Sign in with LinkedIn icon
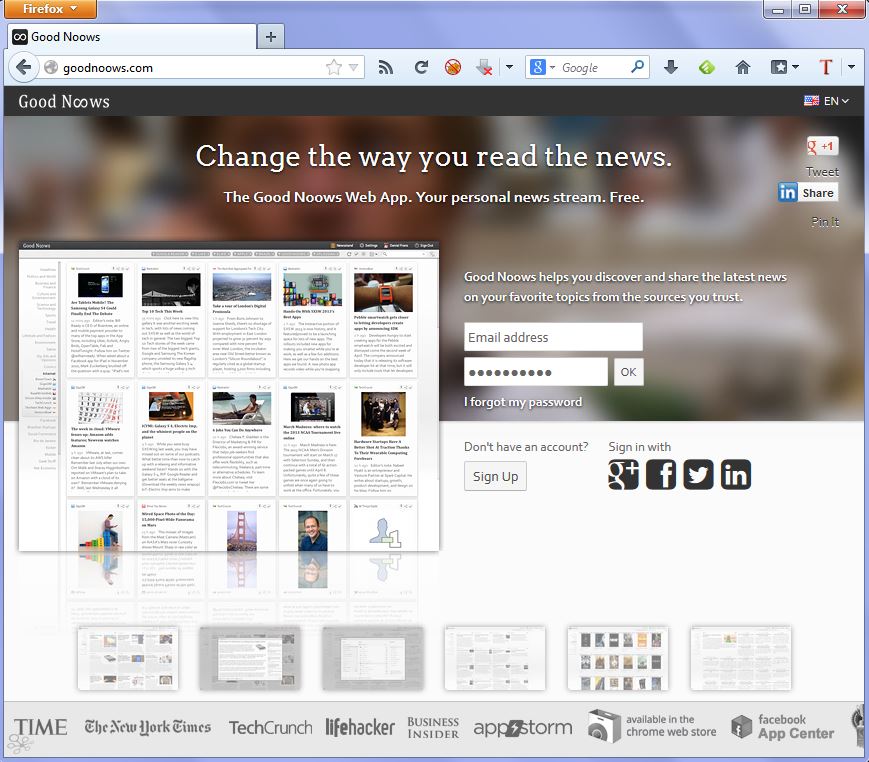 click(736, 474)
